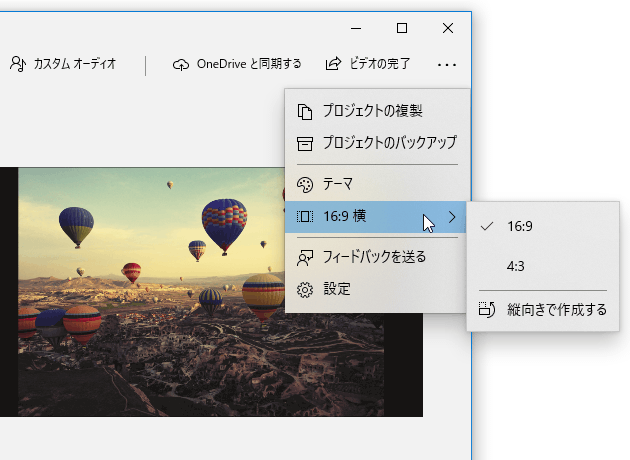The width and height of the screenshot is (630, 460).
Task: Open カスタム オーディオ label
Action: click(x=75, y=63)
